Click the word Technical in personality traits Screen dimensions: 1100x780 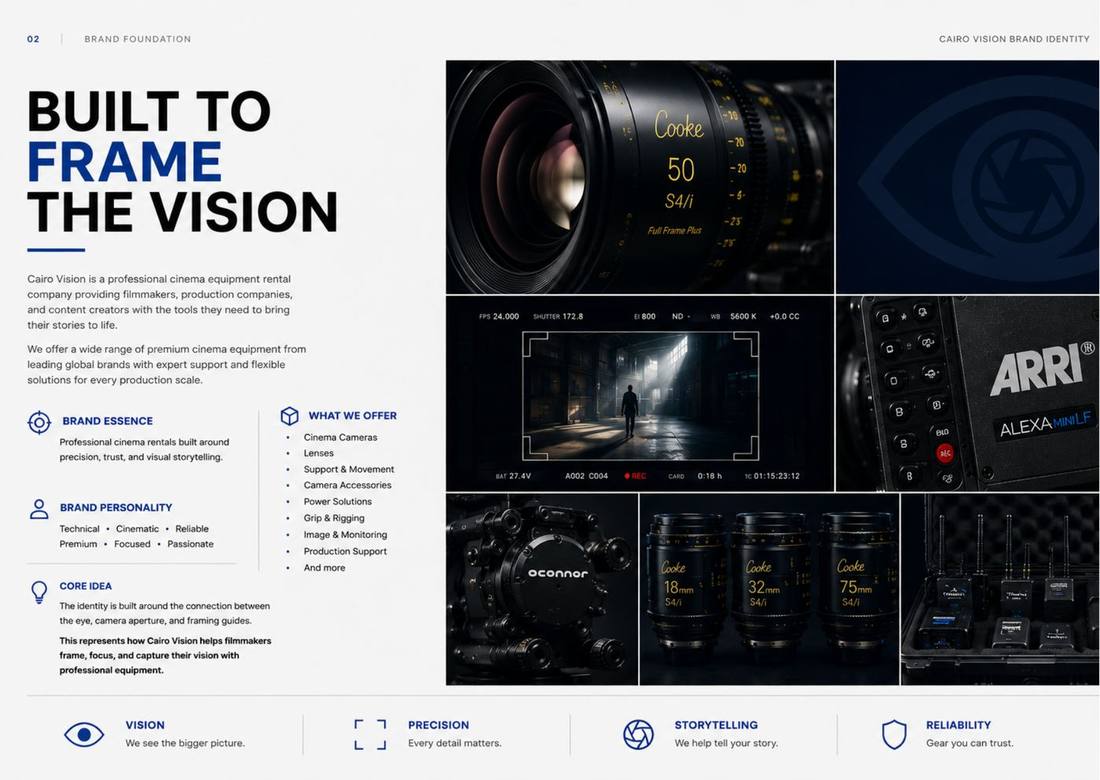click(x=79, y=529)
